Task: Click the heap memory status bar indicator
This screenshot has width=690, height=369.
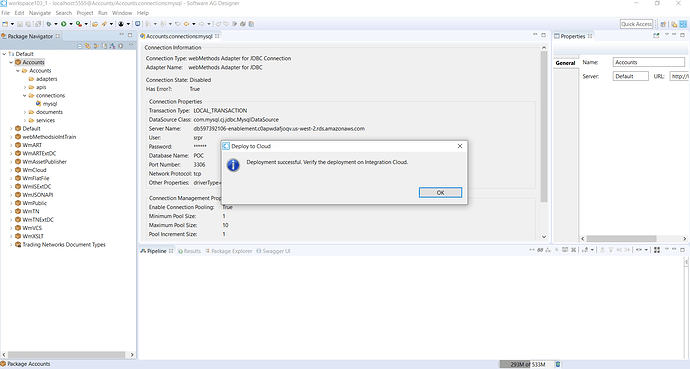Action: coord(527,364)
